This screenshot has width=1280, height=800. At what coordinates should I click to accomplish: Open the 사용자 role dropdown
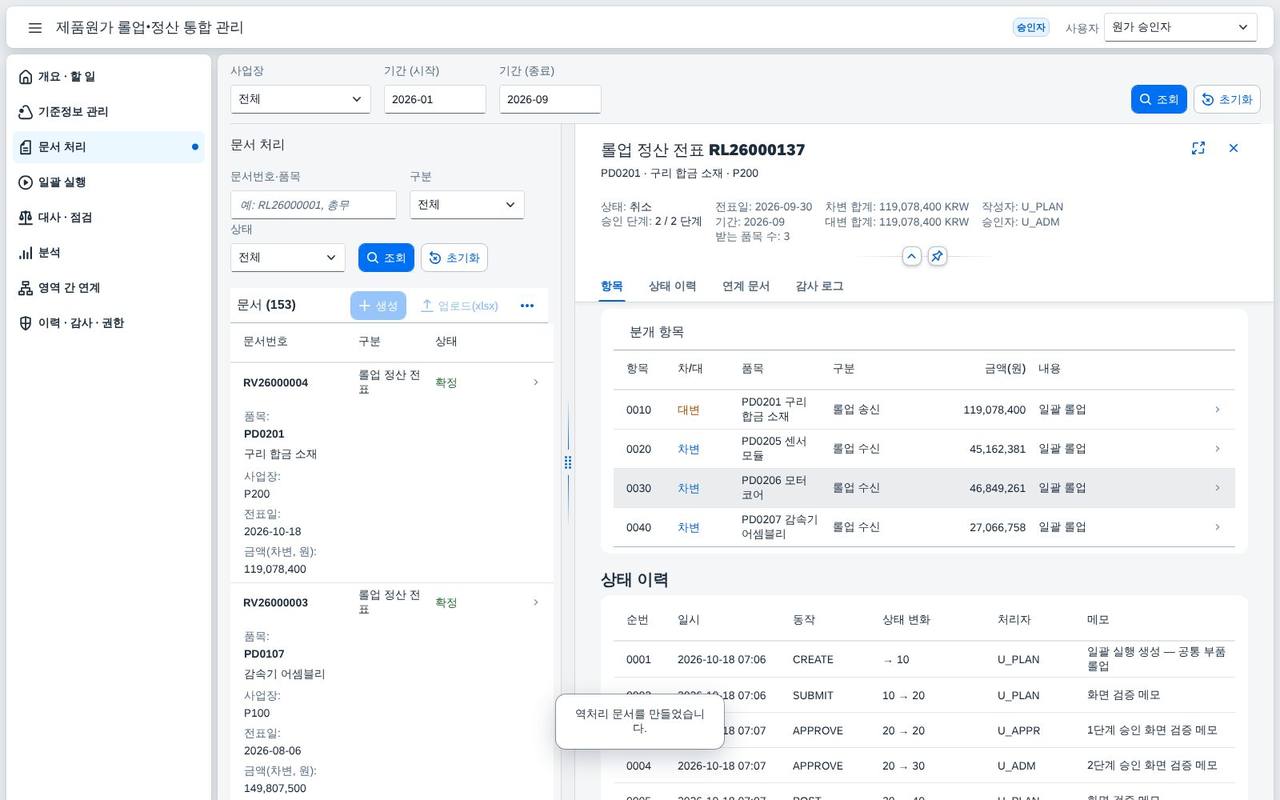tap(1181, 27)
